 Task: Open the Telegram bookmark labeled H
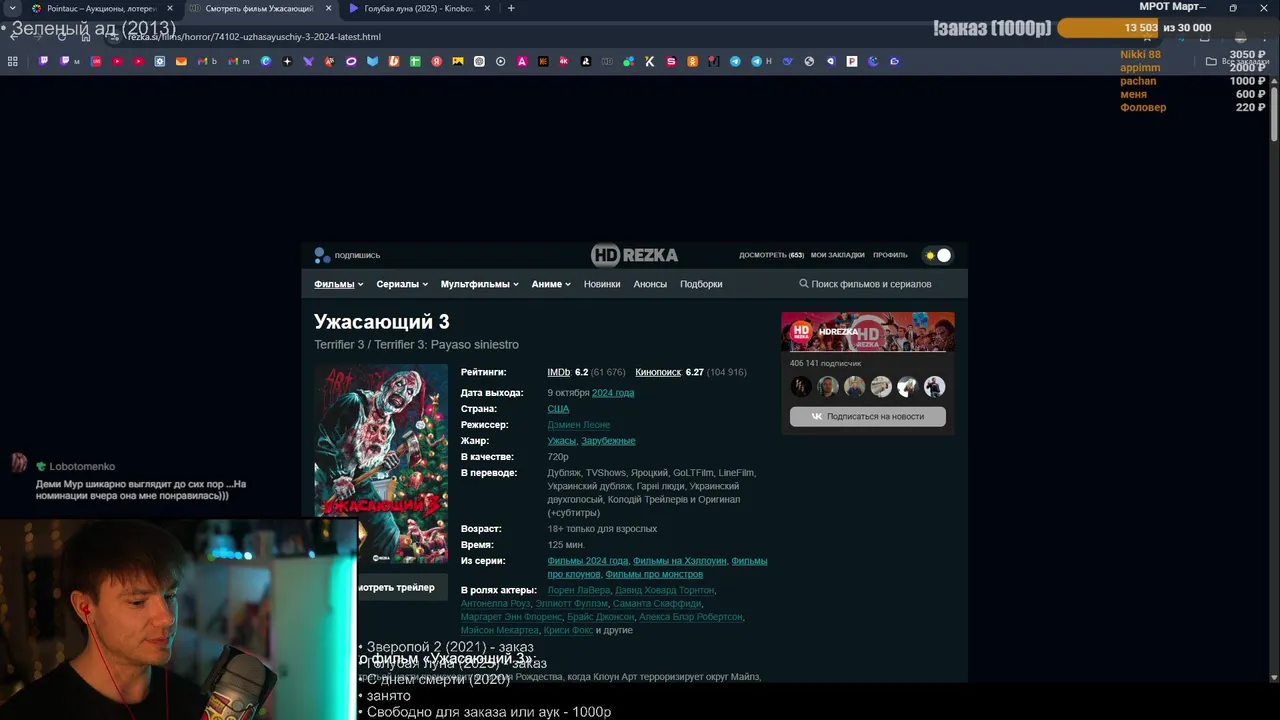tap(761, 61)
